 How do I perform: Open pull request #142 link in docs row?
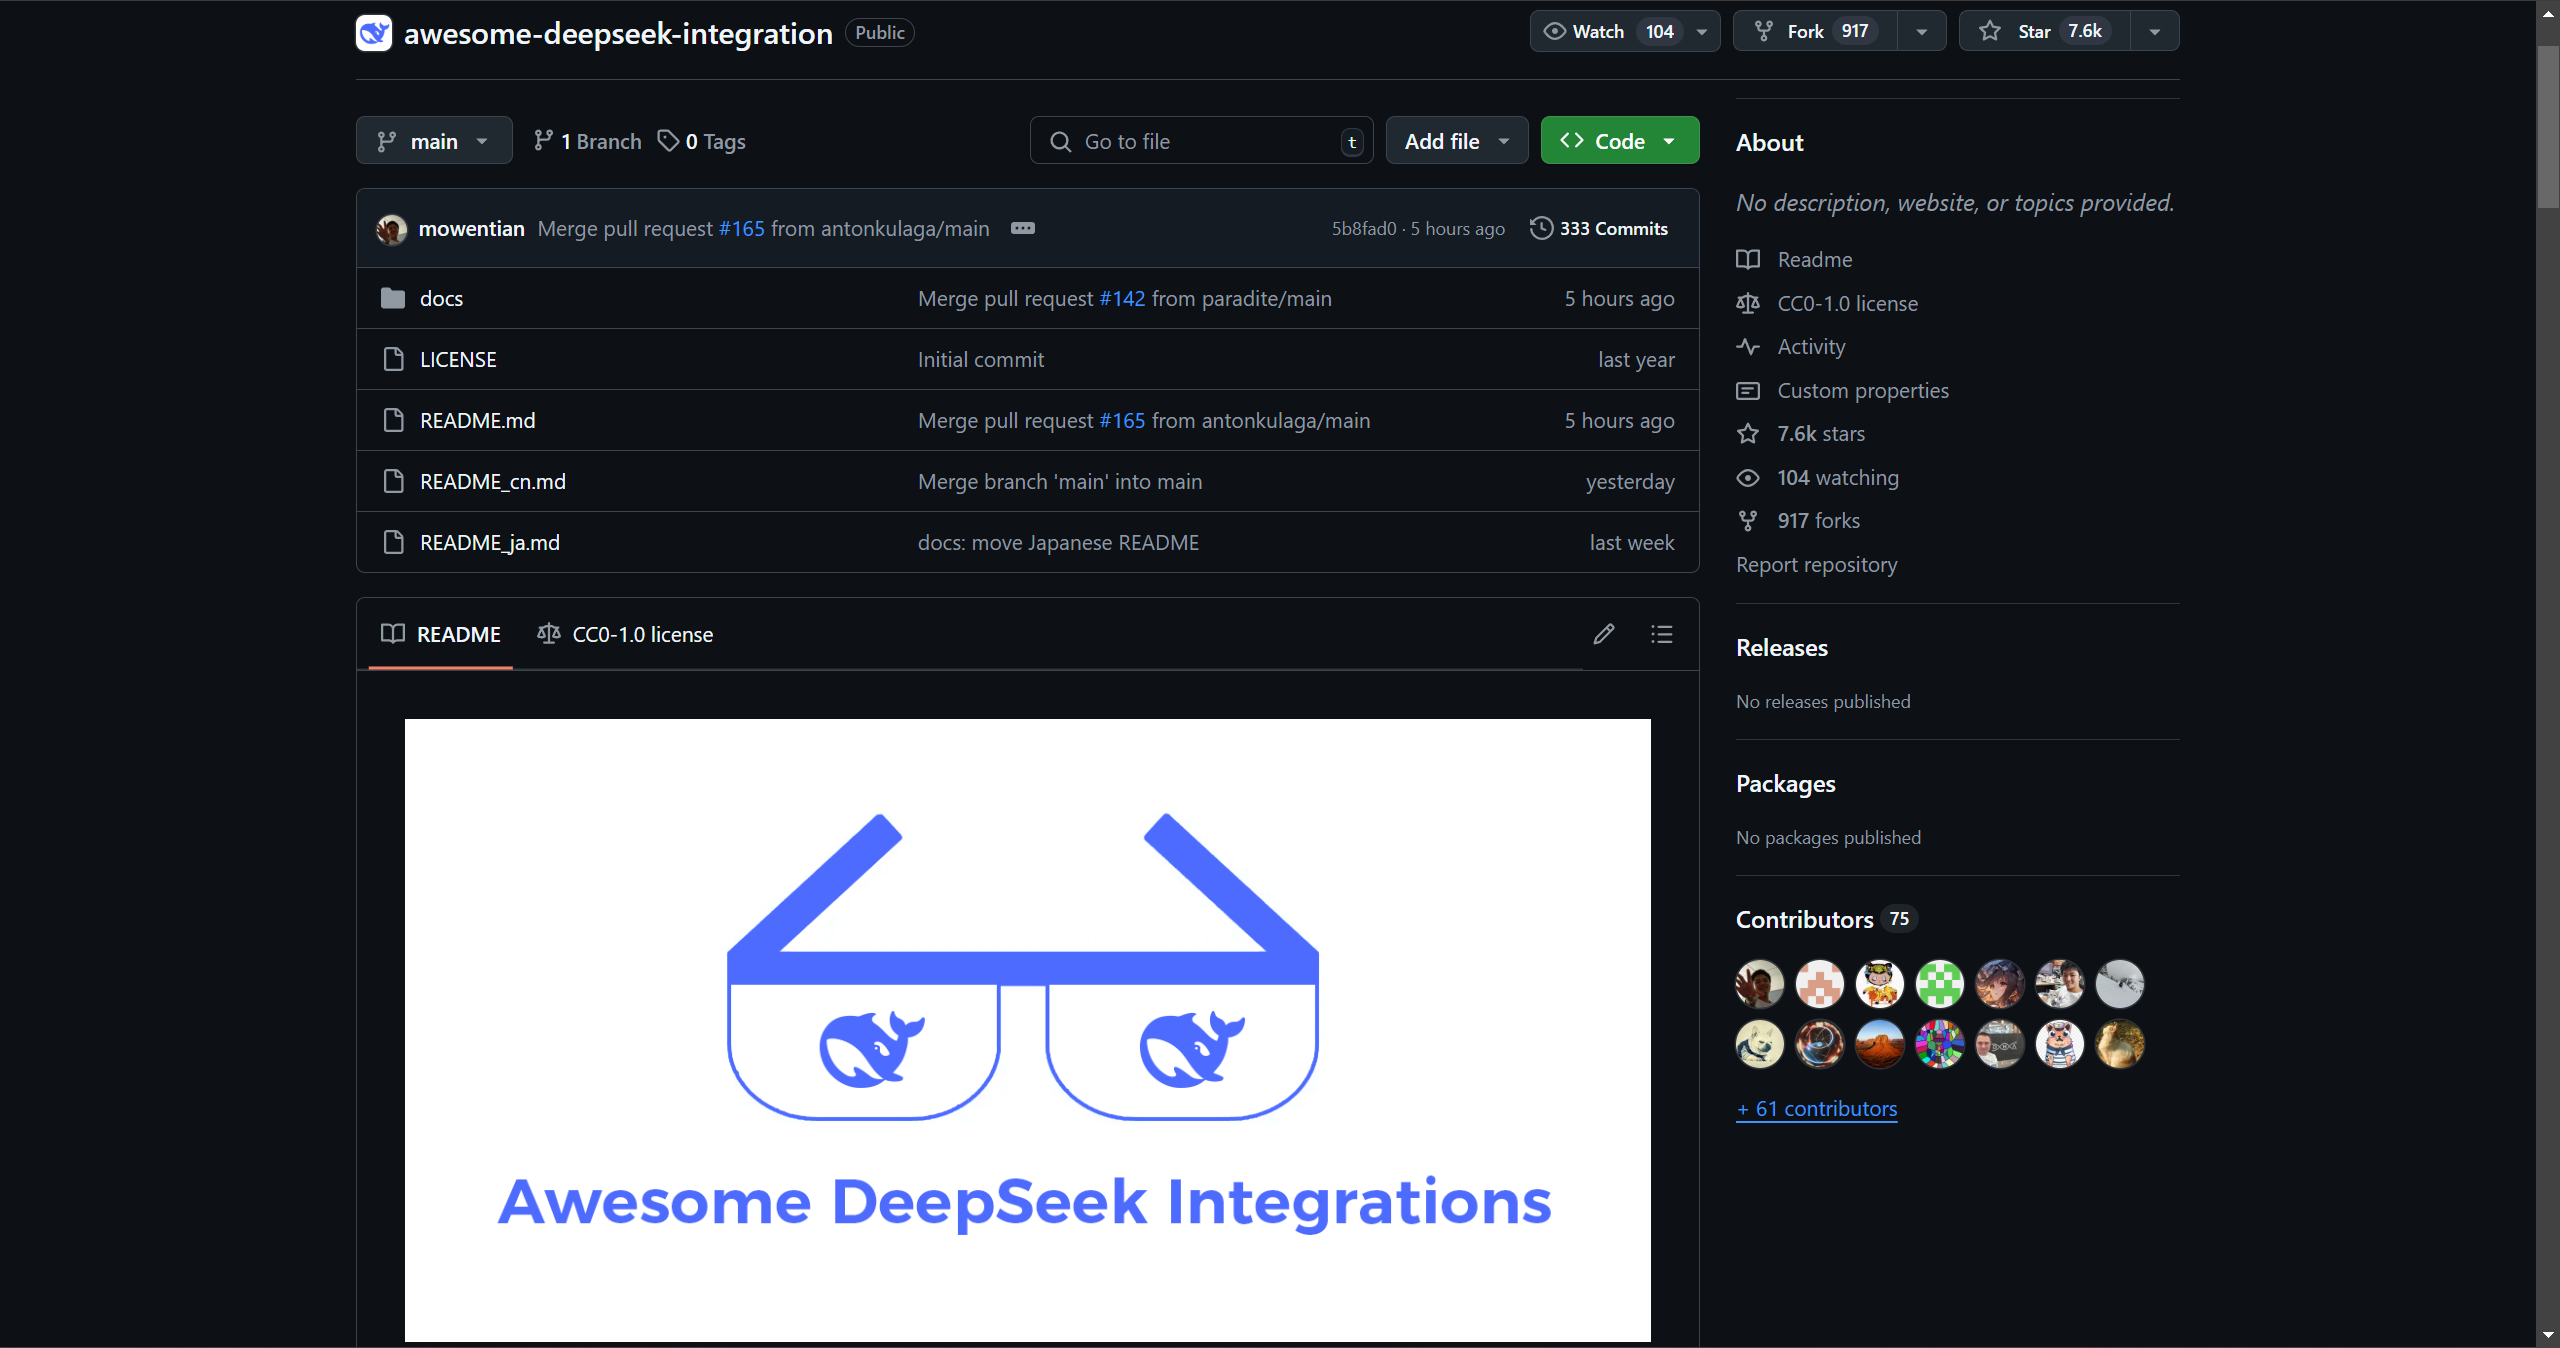[1122, 299]
